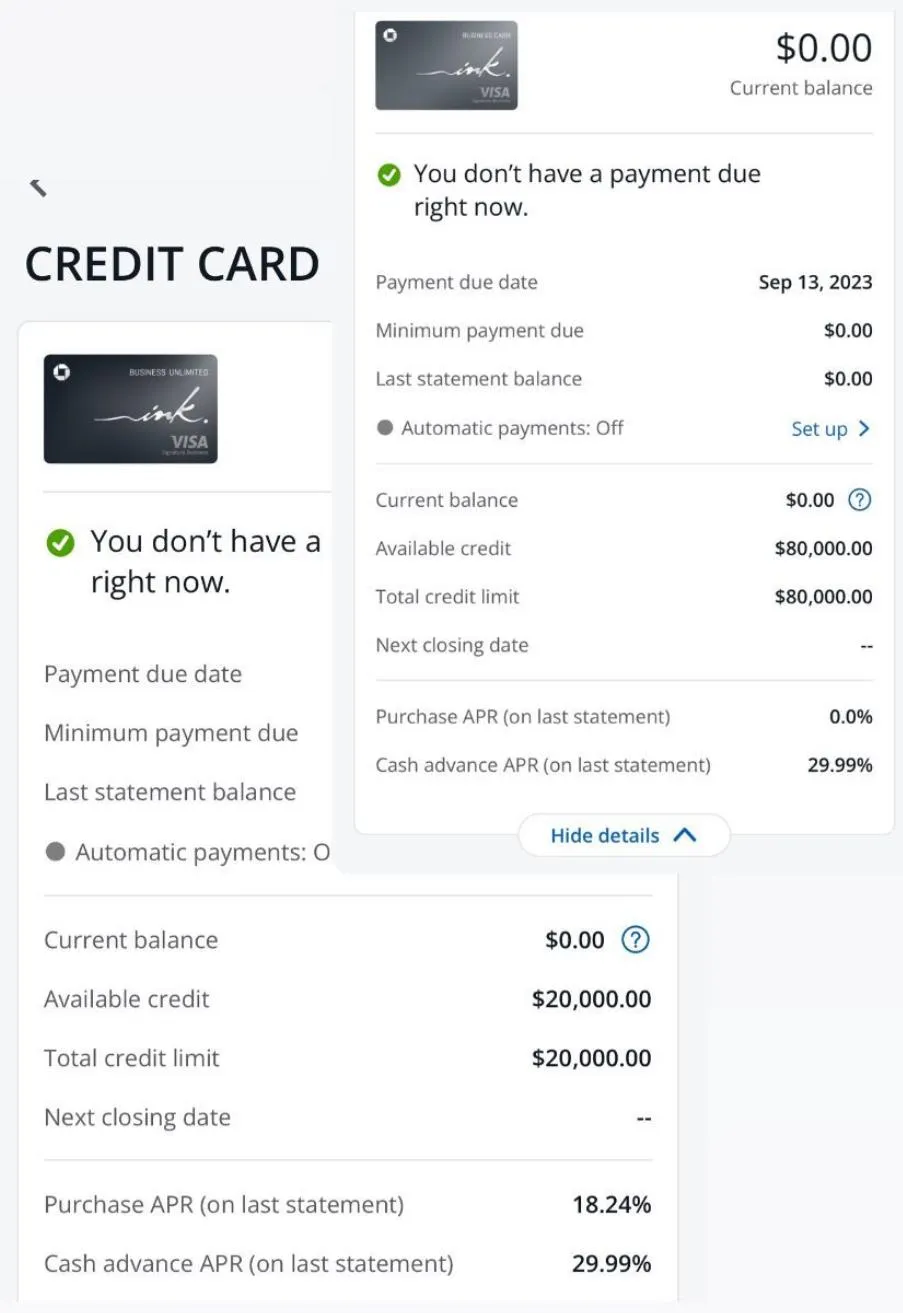Collapse details with Hide details button
Viewport: 903px width, 1313px height.
[624, 835]
